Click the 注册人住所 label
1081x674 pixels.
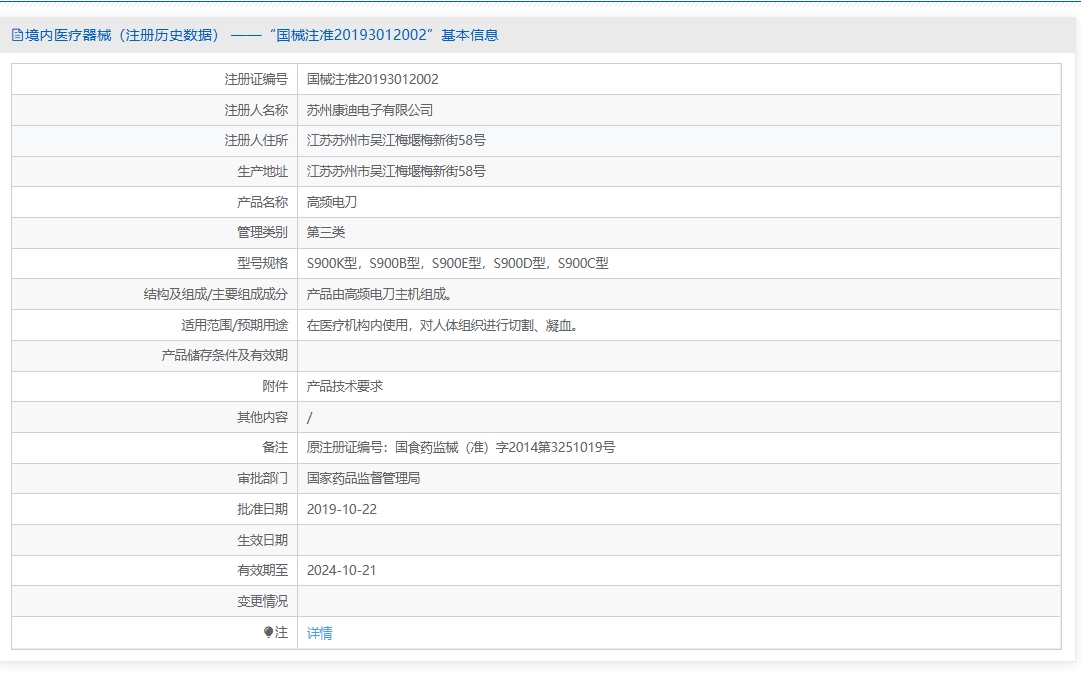click(256, 141)
